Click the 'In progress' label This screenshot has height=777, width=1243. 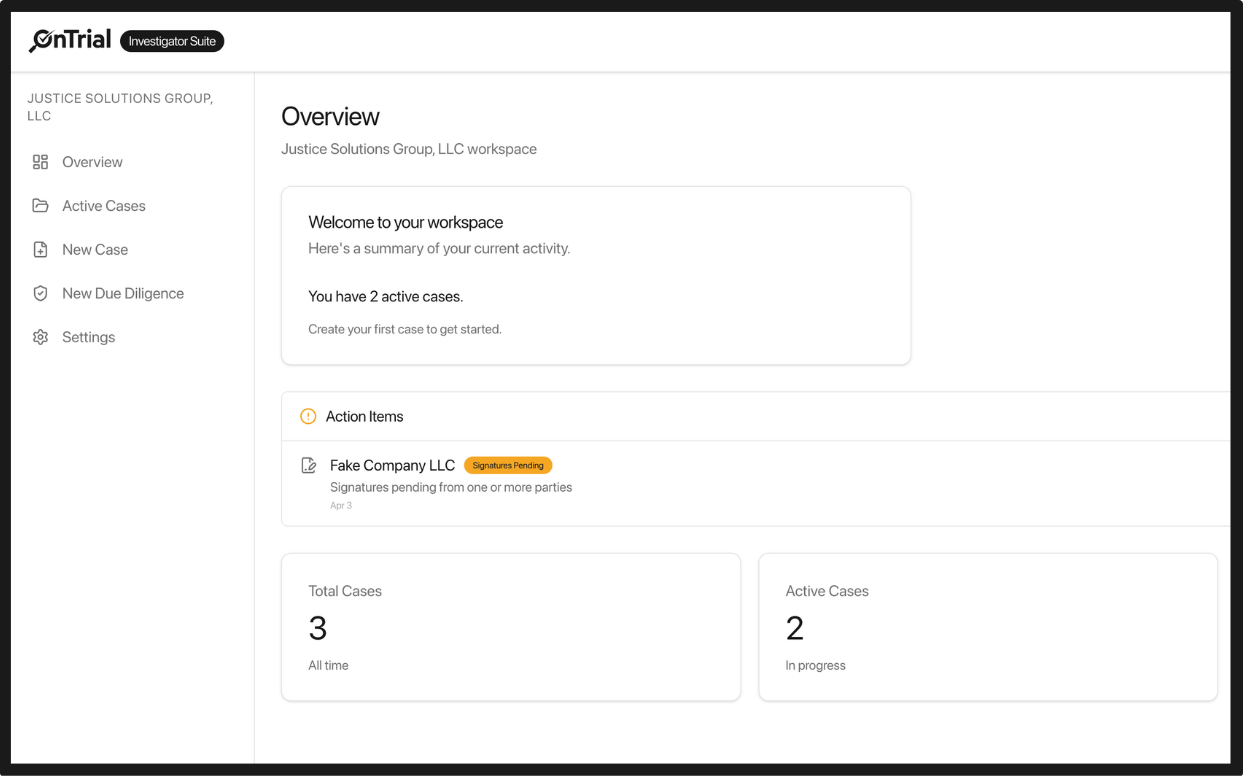pos(815,665)
